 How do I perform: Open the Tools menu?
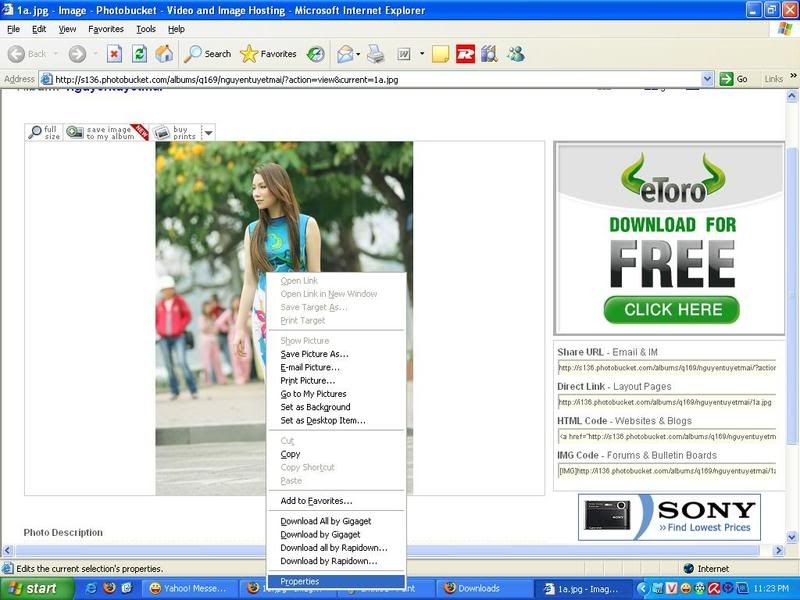pos(146,29)
